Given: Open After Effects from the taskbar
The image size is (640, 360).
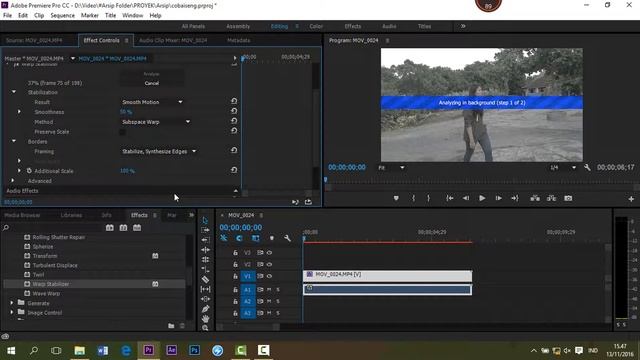Looking at the screenshot, I should (x=171, y=350).
